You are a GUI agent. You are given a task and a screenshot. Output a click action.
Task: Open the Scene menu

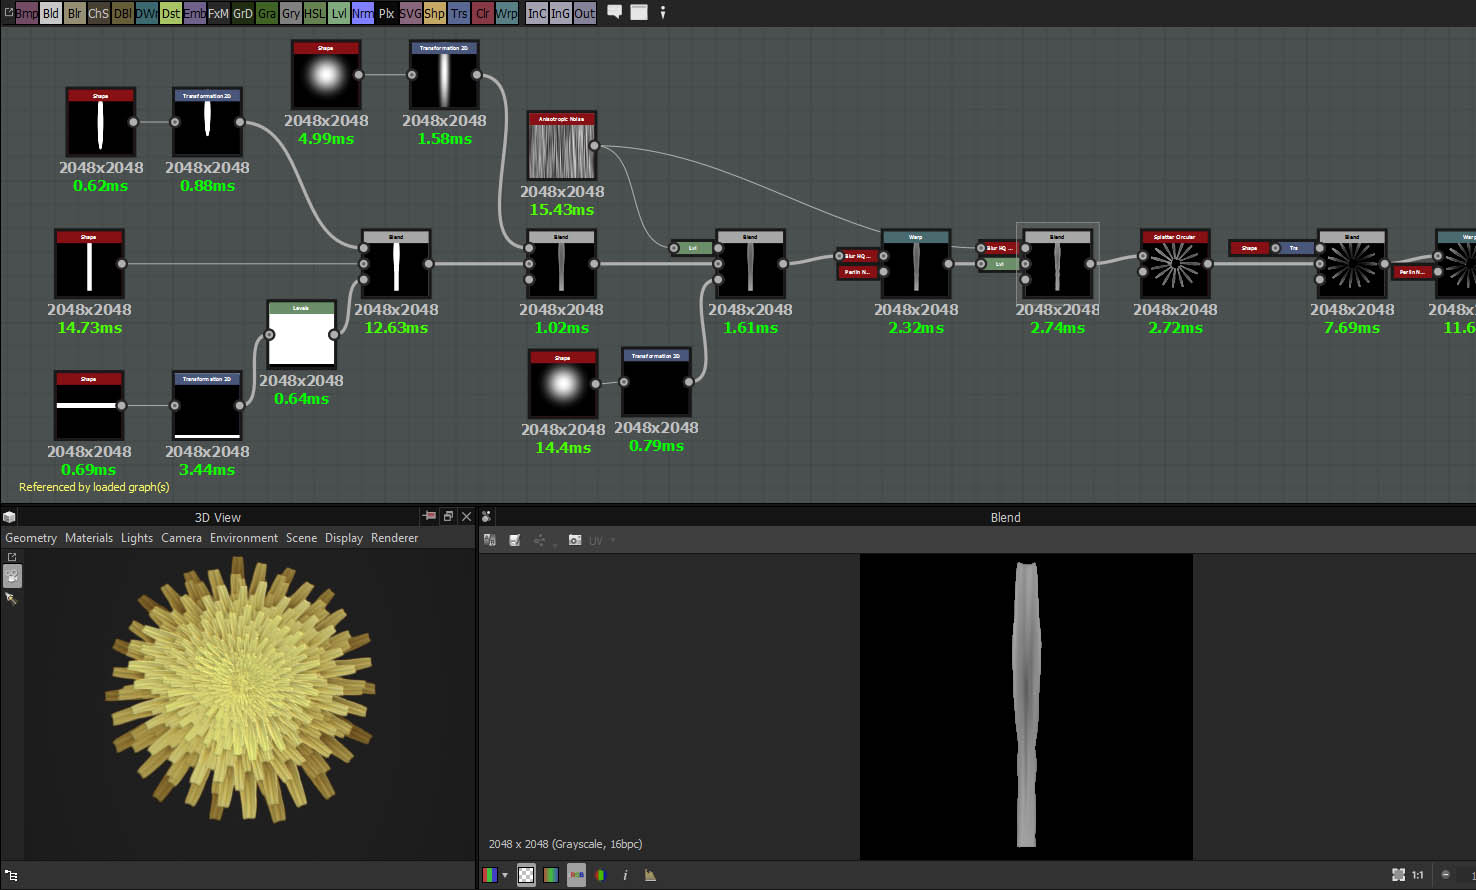[x=301, y=538]
